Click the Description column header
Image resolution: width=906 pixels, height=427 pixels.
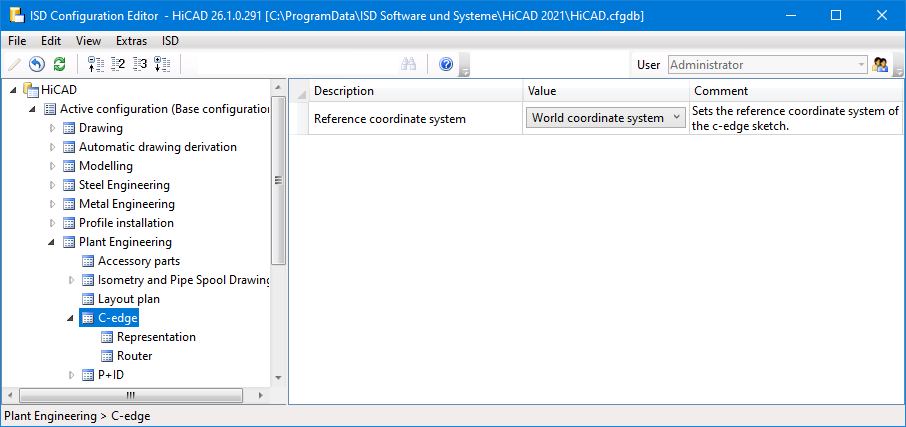(x=415, y=91)
